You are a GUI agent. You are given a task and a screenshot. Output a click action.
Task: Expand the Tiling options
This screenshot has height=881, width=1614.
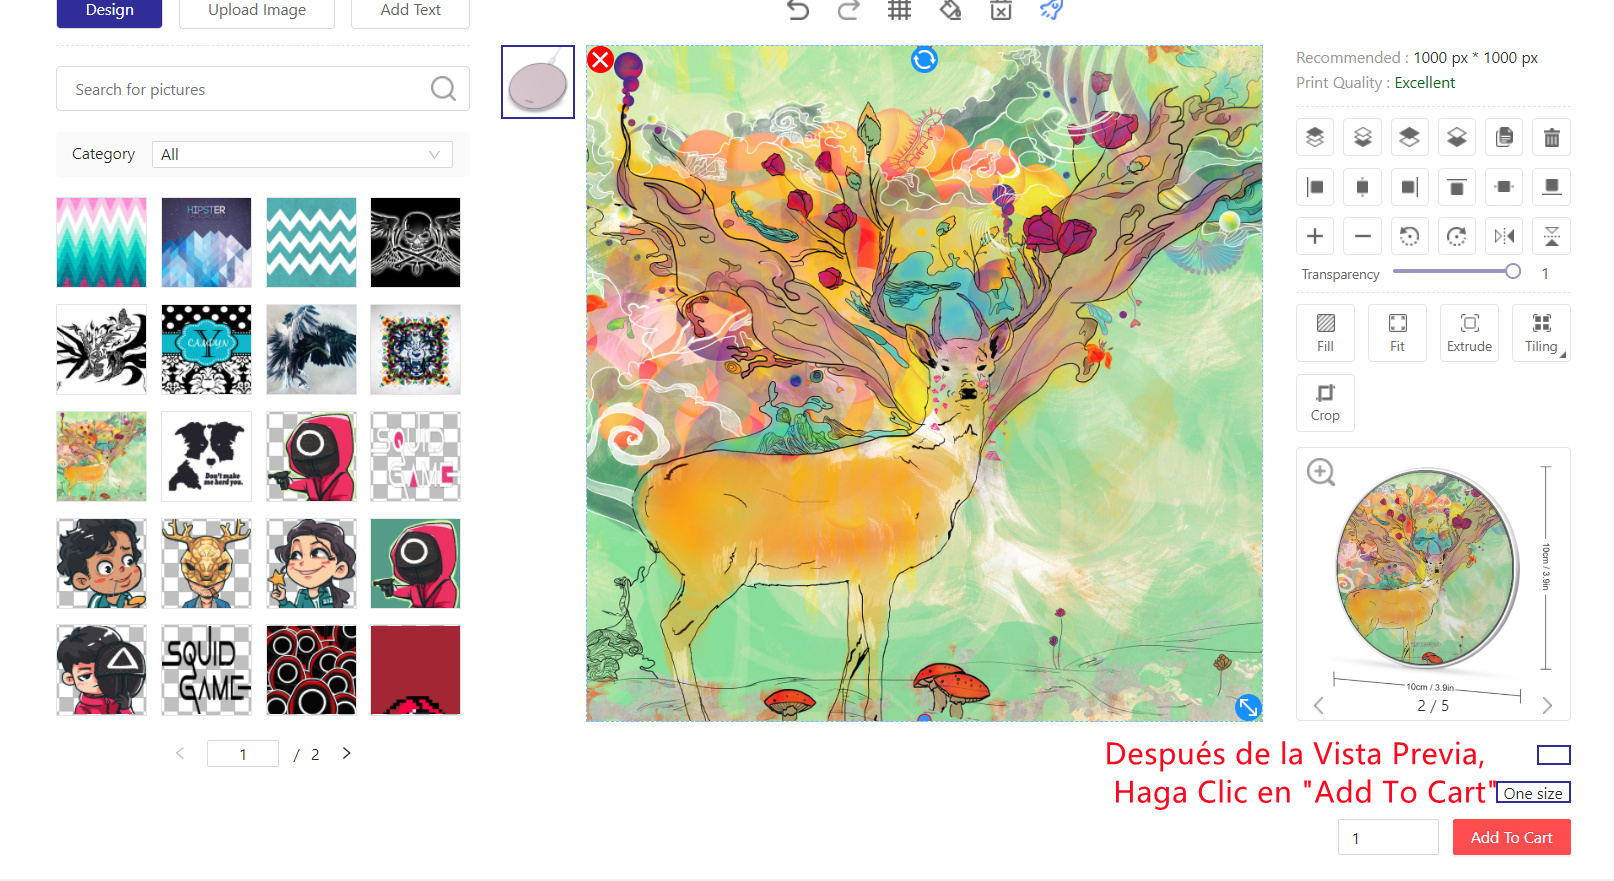(x=1541, y=333)
